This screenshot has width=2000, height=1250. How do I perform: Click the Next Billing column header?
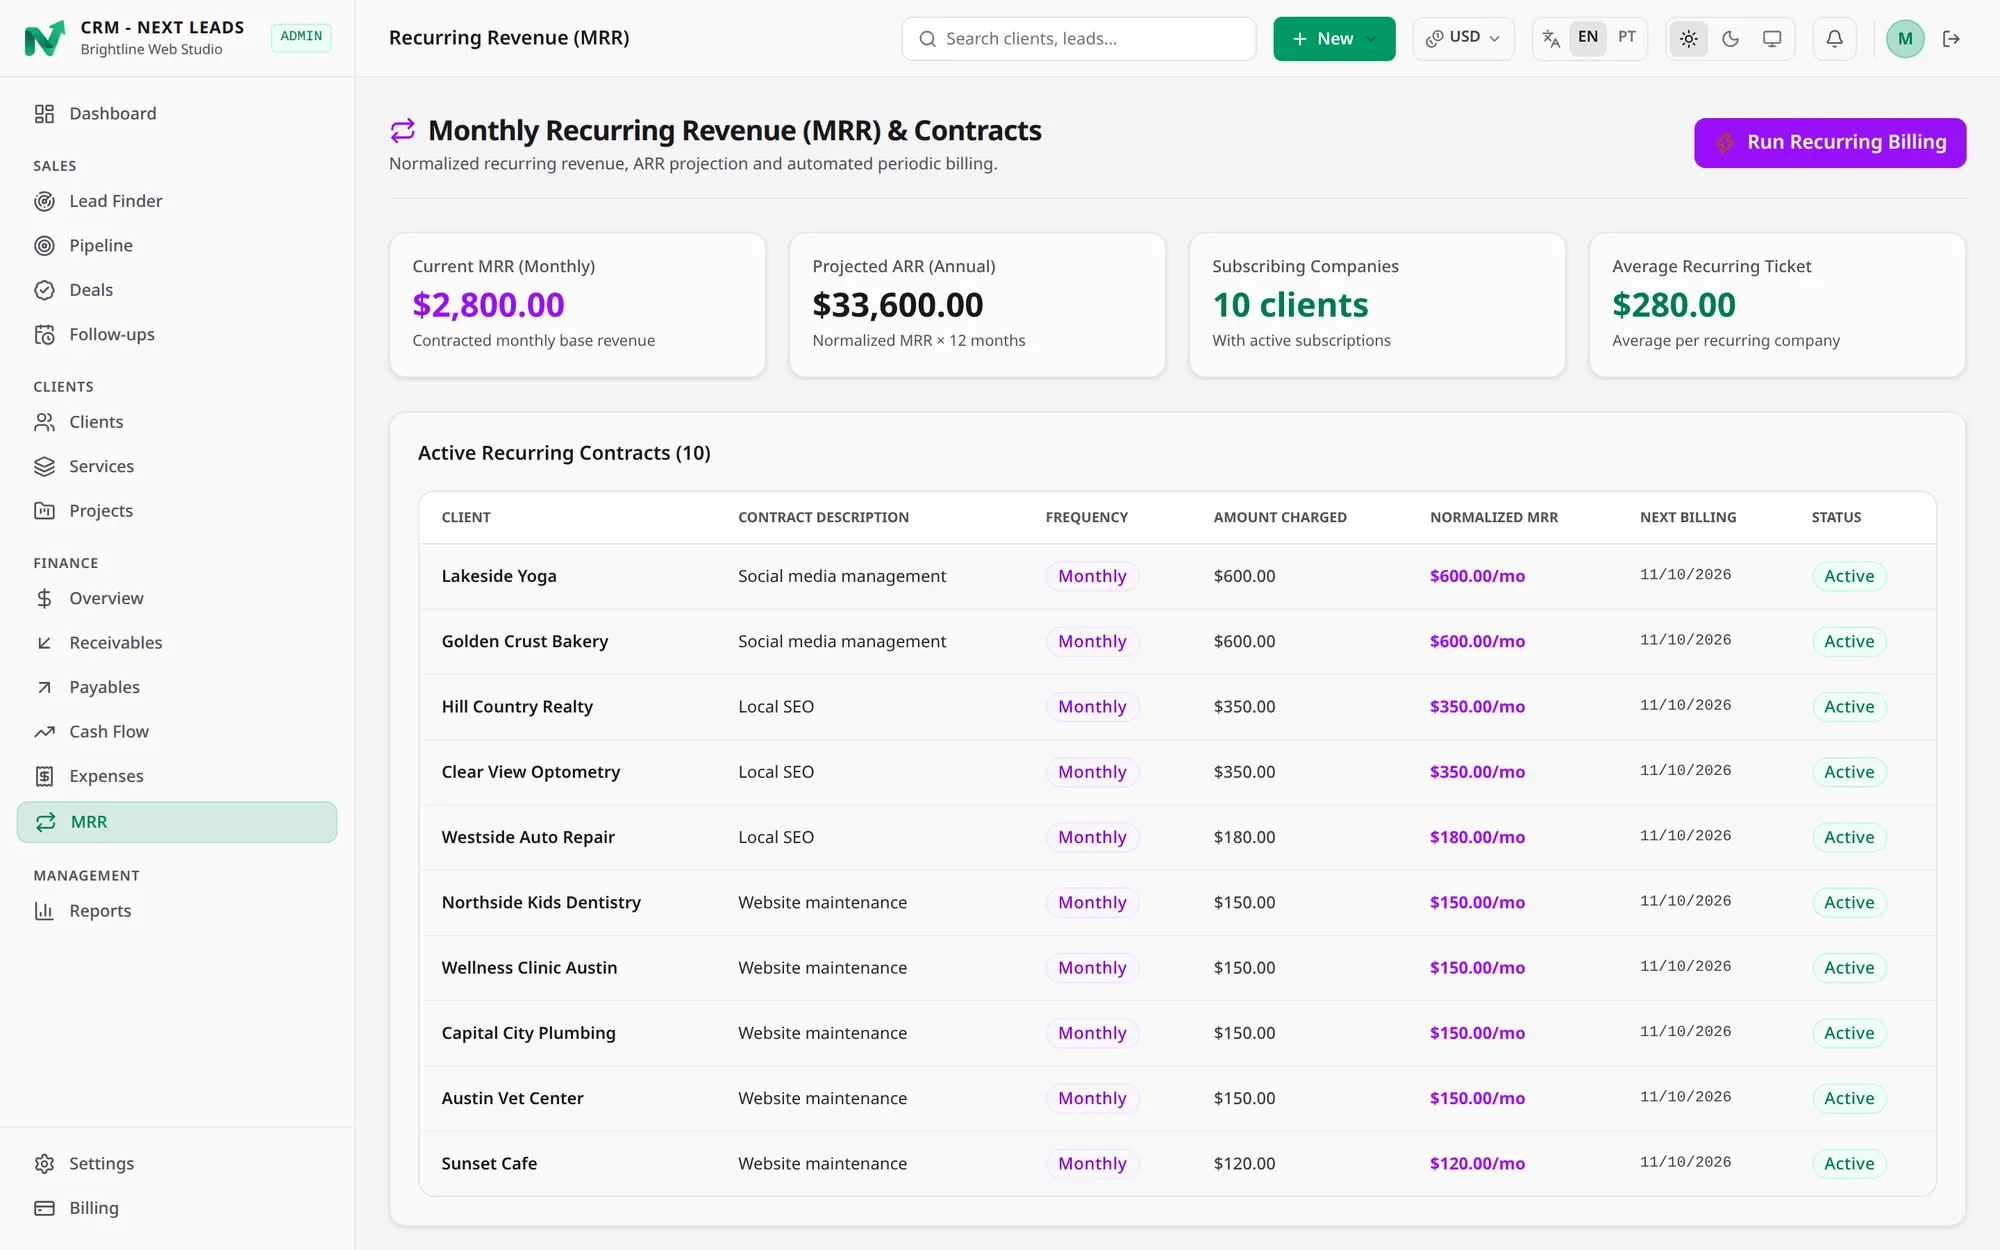click(1688, 518)
